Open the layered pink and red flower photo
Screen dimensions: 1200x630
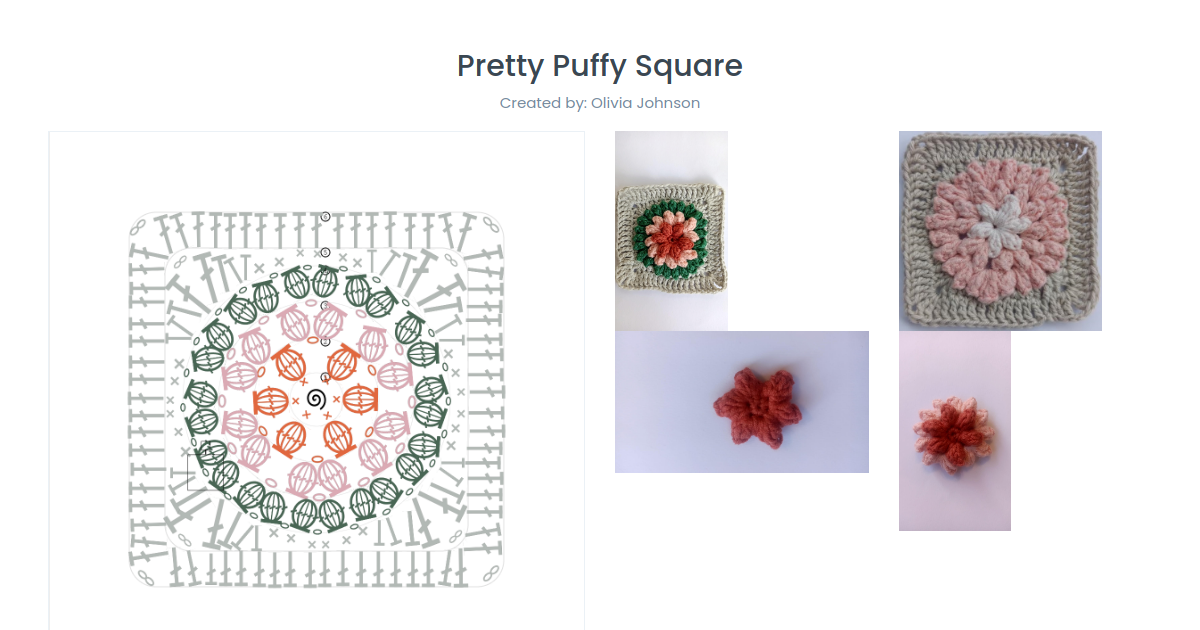955,431
